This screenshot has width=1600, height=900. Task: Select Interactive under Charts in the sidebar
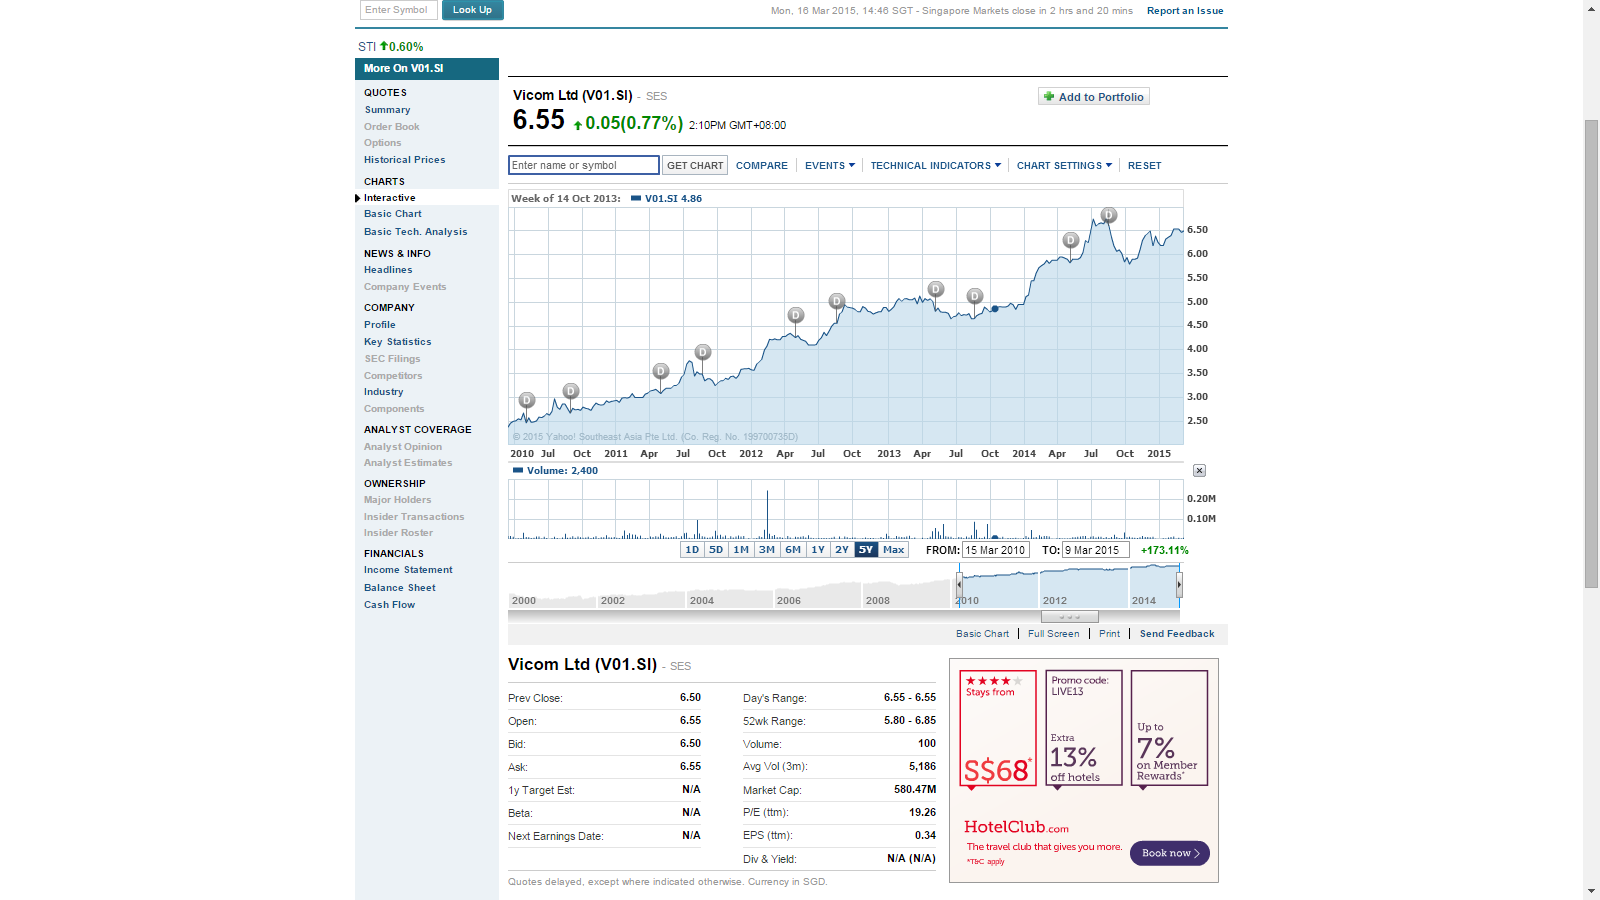point(390,198)
